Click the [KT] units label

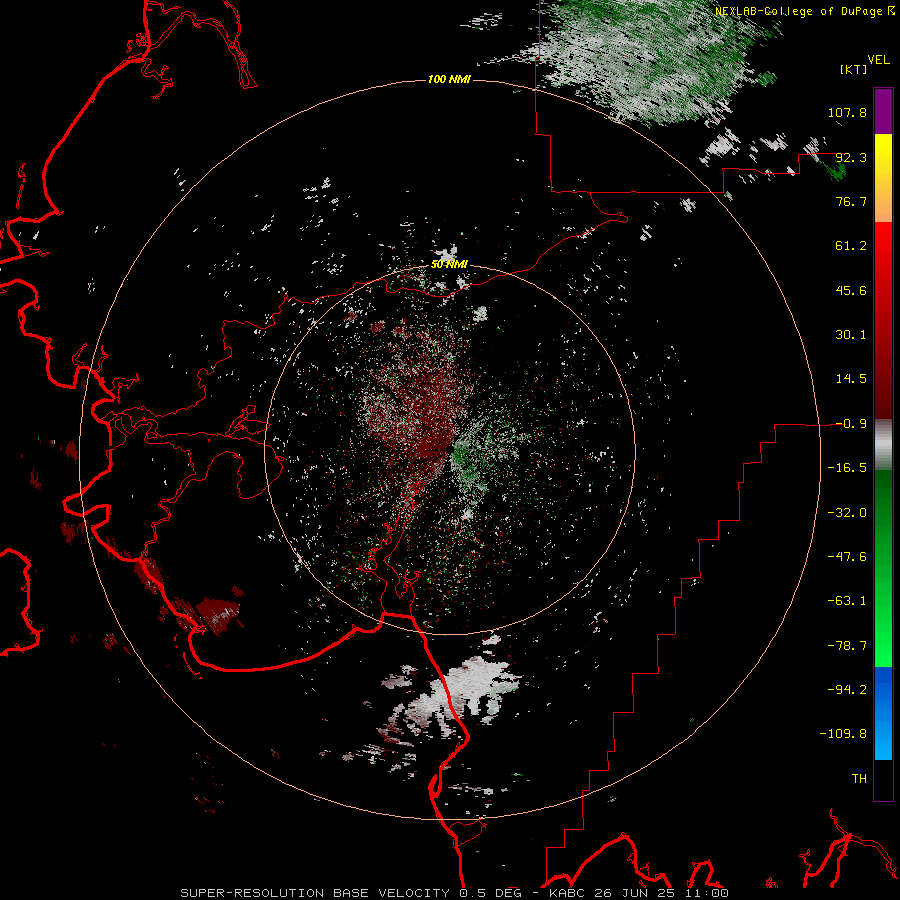coord(854,69)
